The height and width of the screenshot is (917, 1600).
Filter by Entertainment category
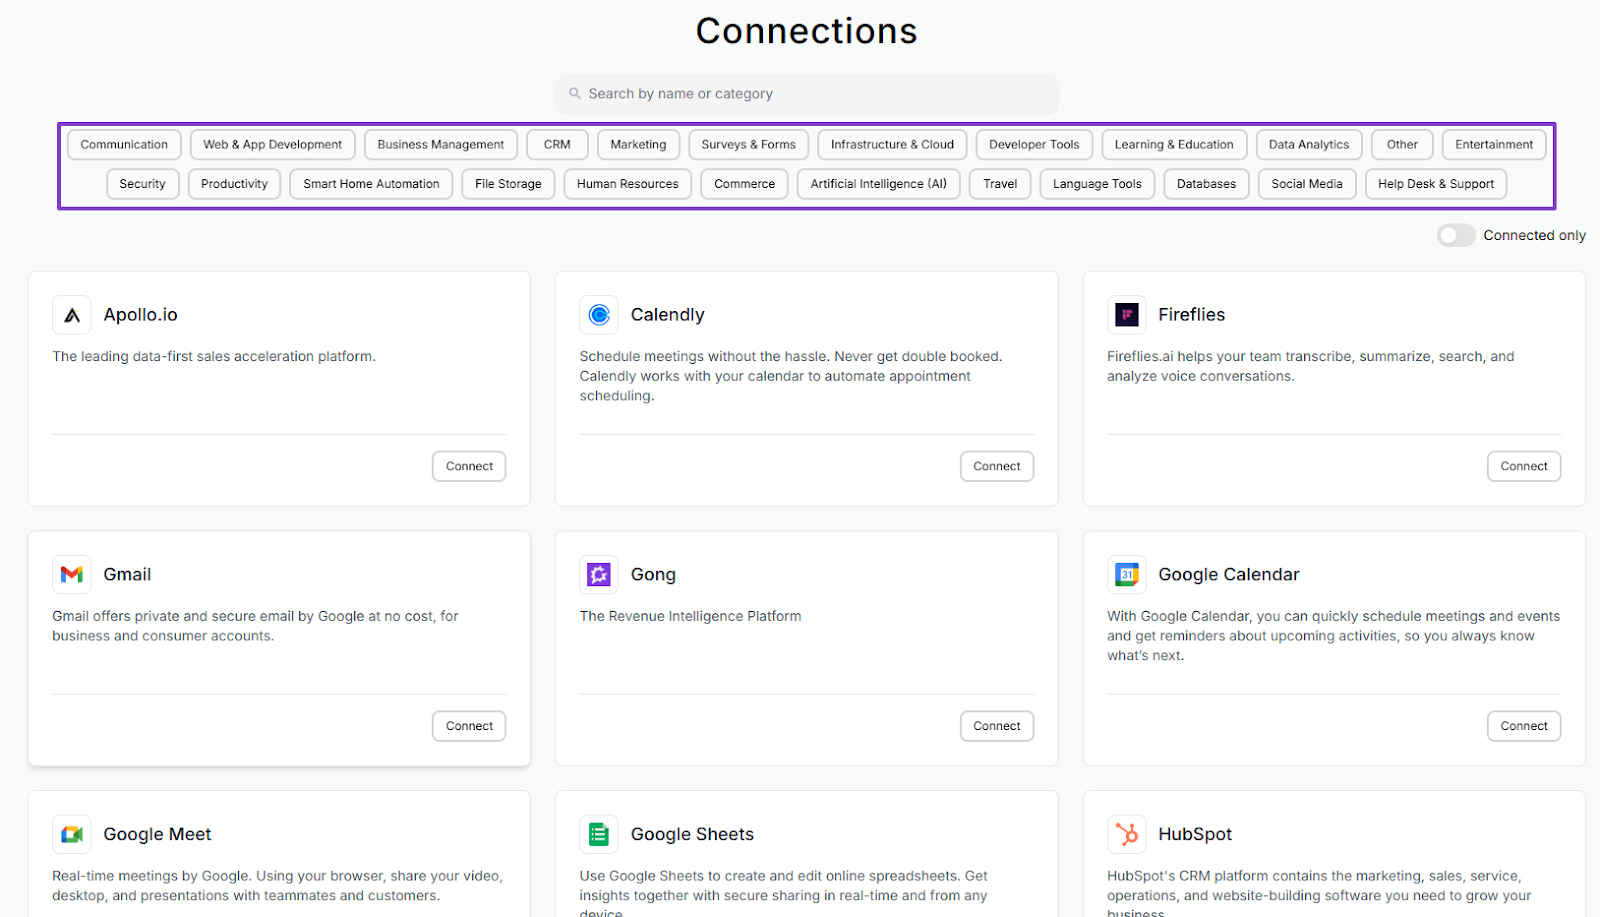point(1494,145)
